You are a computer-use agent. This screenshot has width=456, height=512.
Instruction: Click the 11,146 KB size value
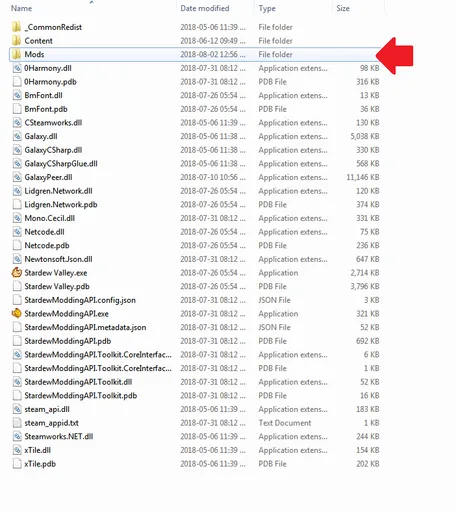[363, 177]
